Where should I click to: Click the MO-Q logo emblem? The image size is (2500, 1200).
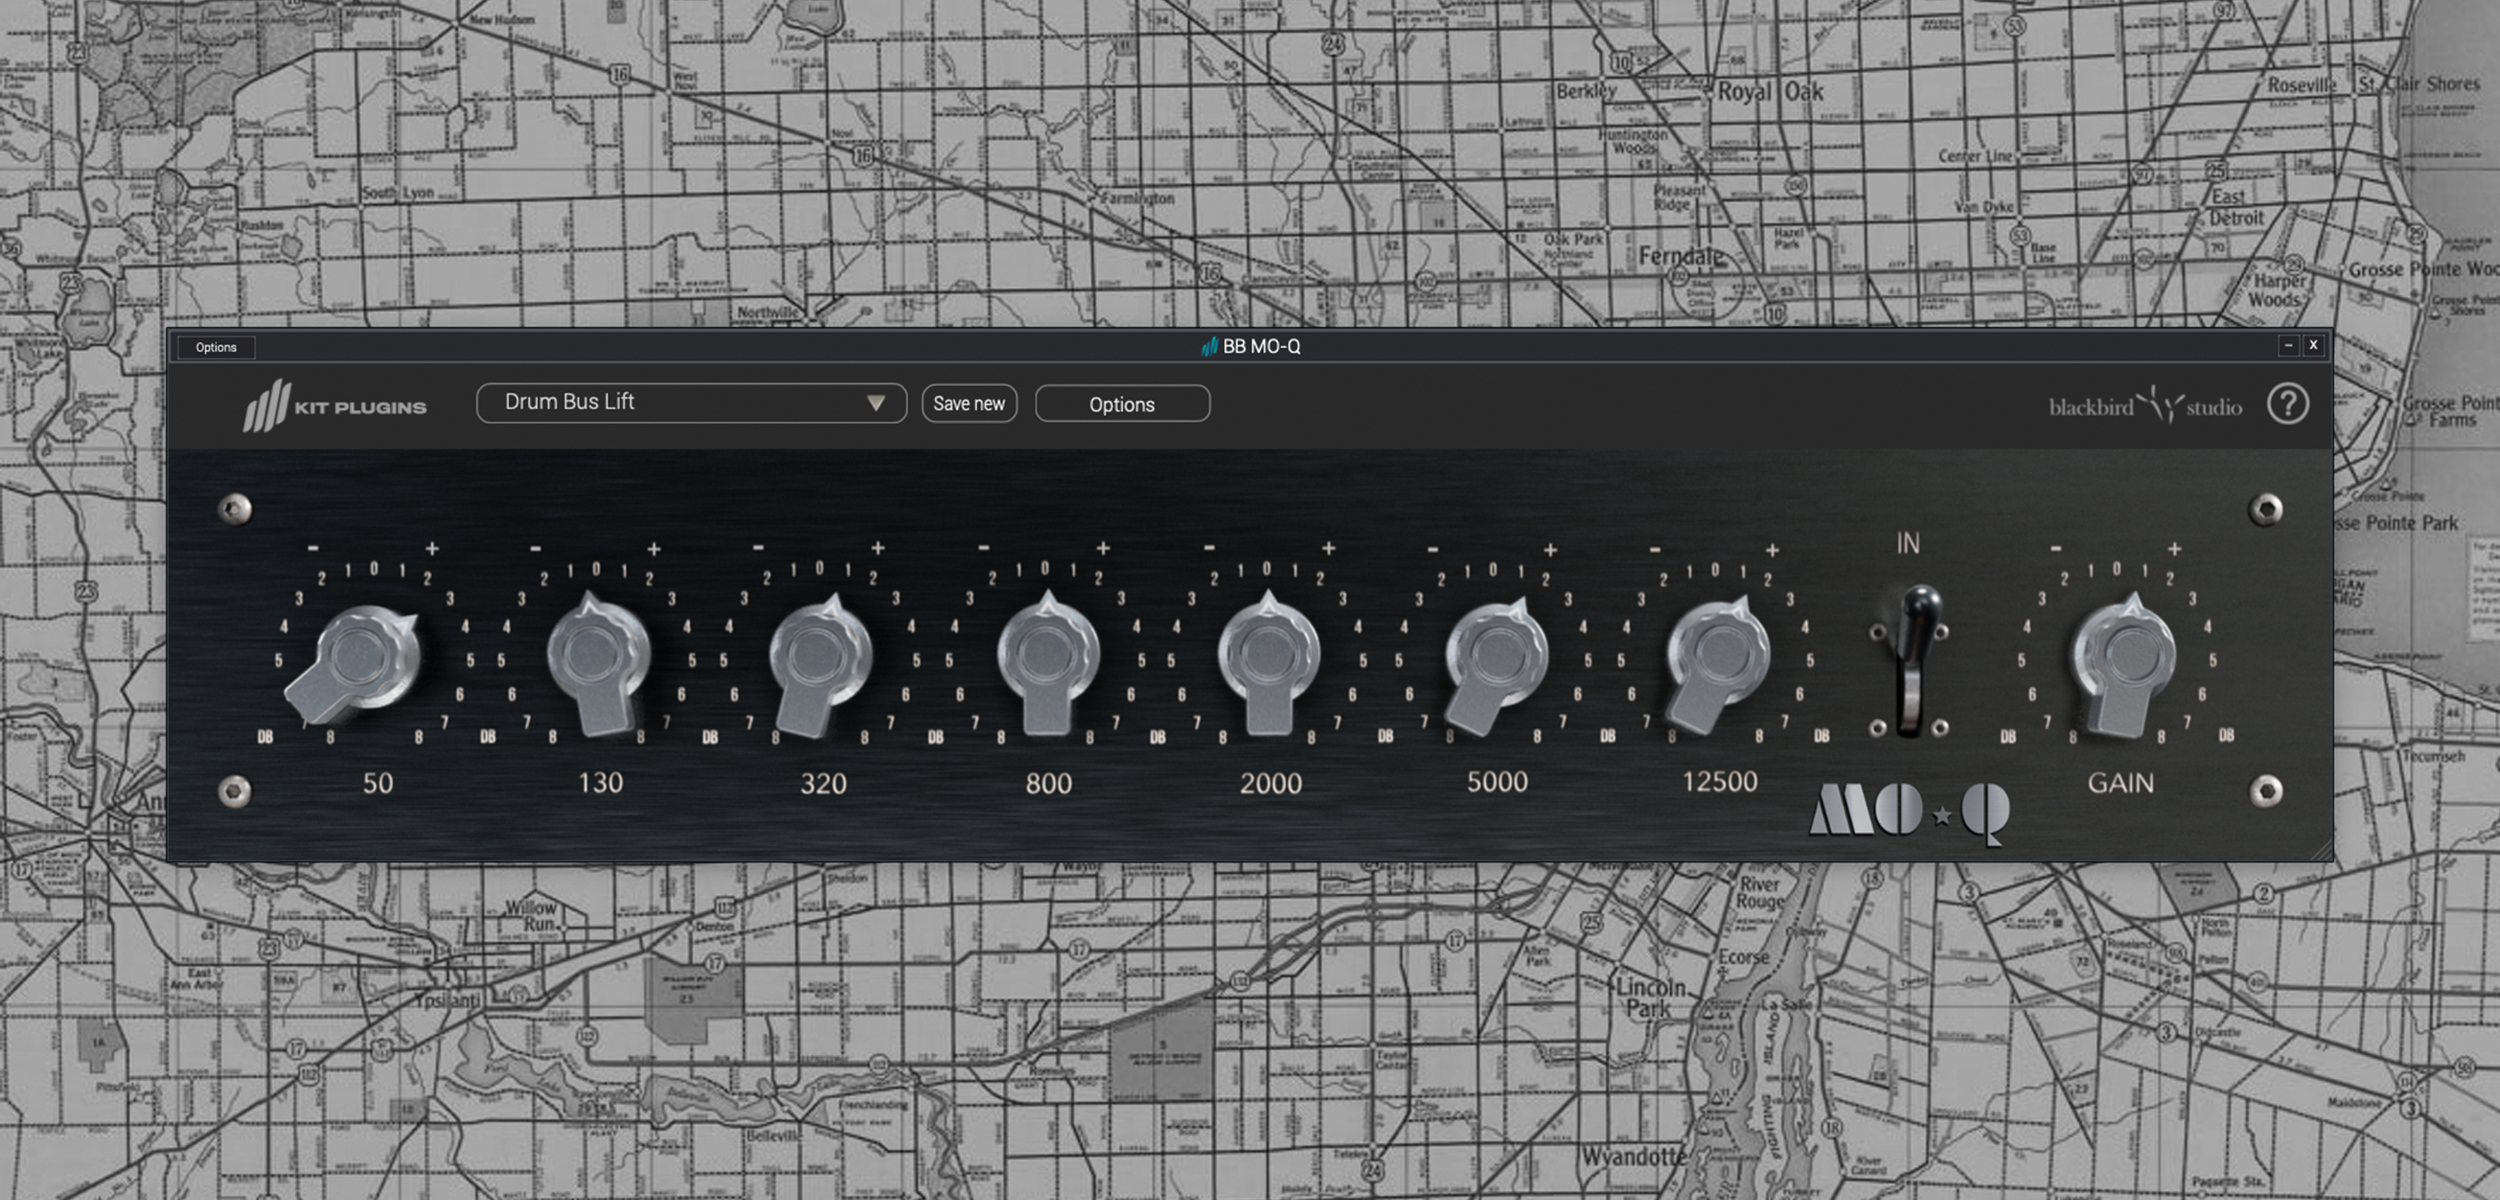click(1909, 811)
